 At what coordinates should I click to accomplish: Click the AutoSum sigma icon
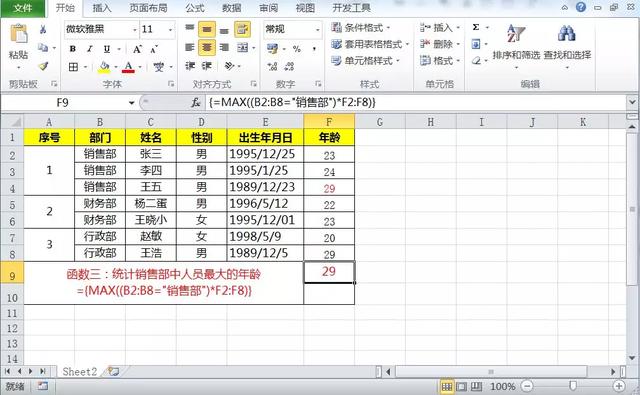click(x=476, y=27)
